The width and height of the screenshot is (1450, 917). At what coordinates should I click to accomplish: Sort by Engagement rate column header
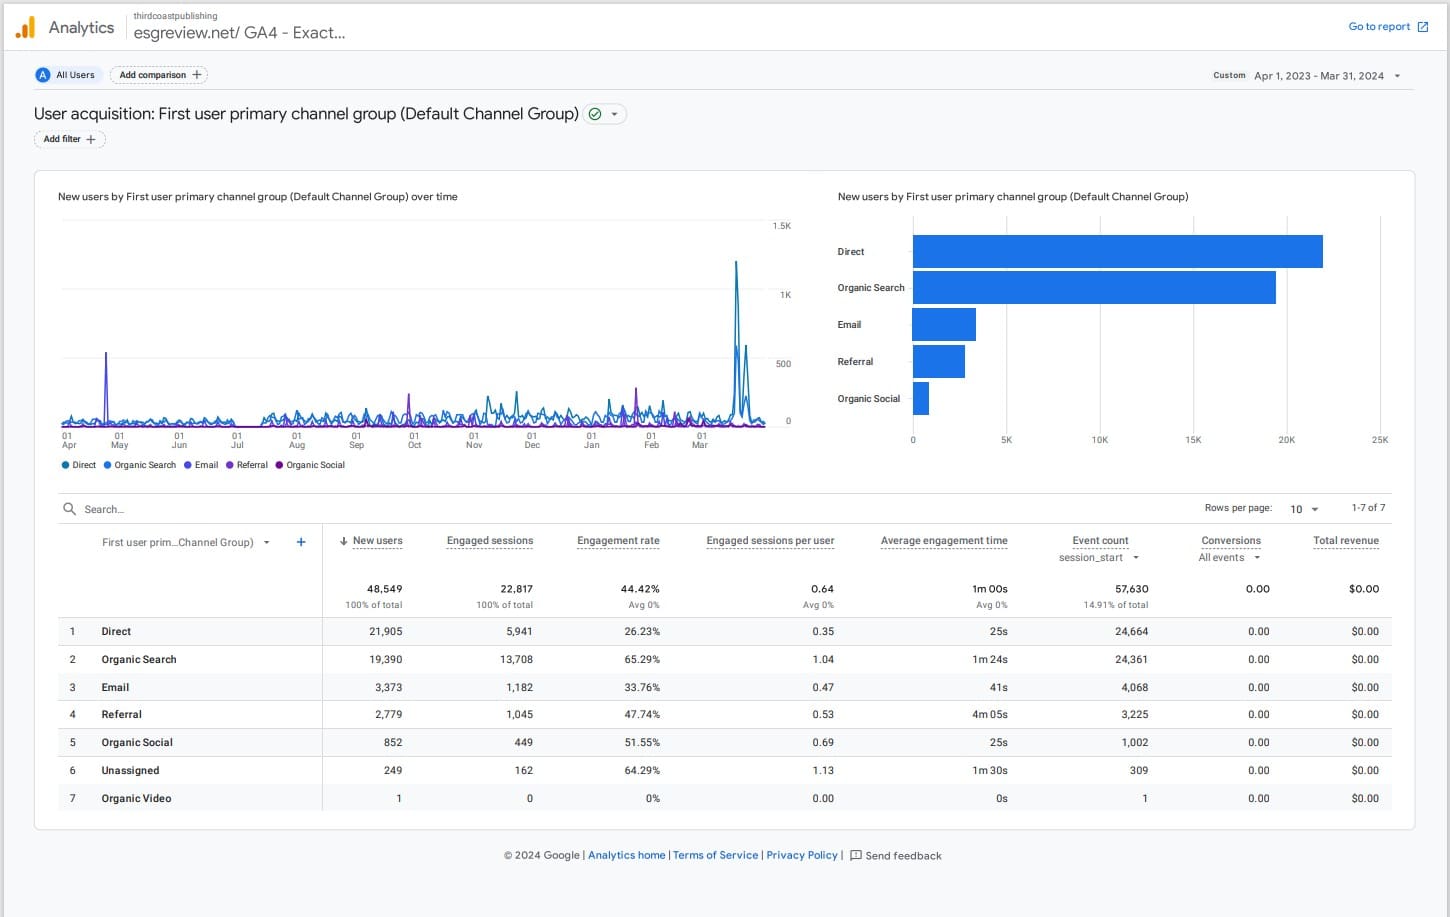coord(618,541)
